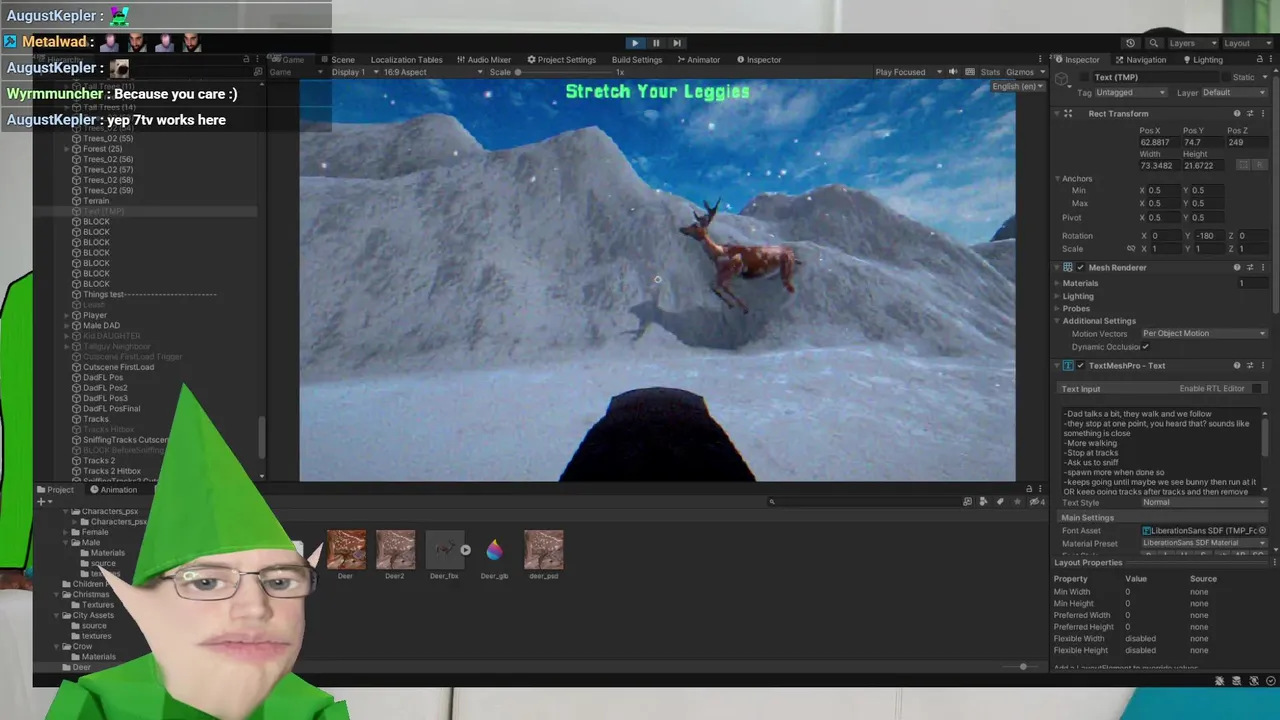Open the Build Settings tab
This screenshot has width=1280, height=720.
[637, 59]
